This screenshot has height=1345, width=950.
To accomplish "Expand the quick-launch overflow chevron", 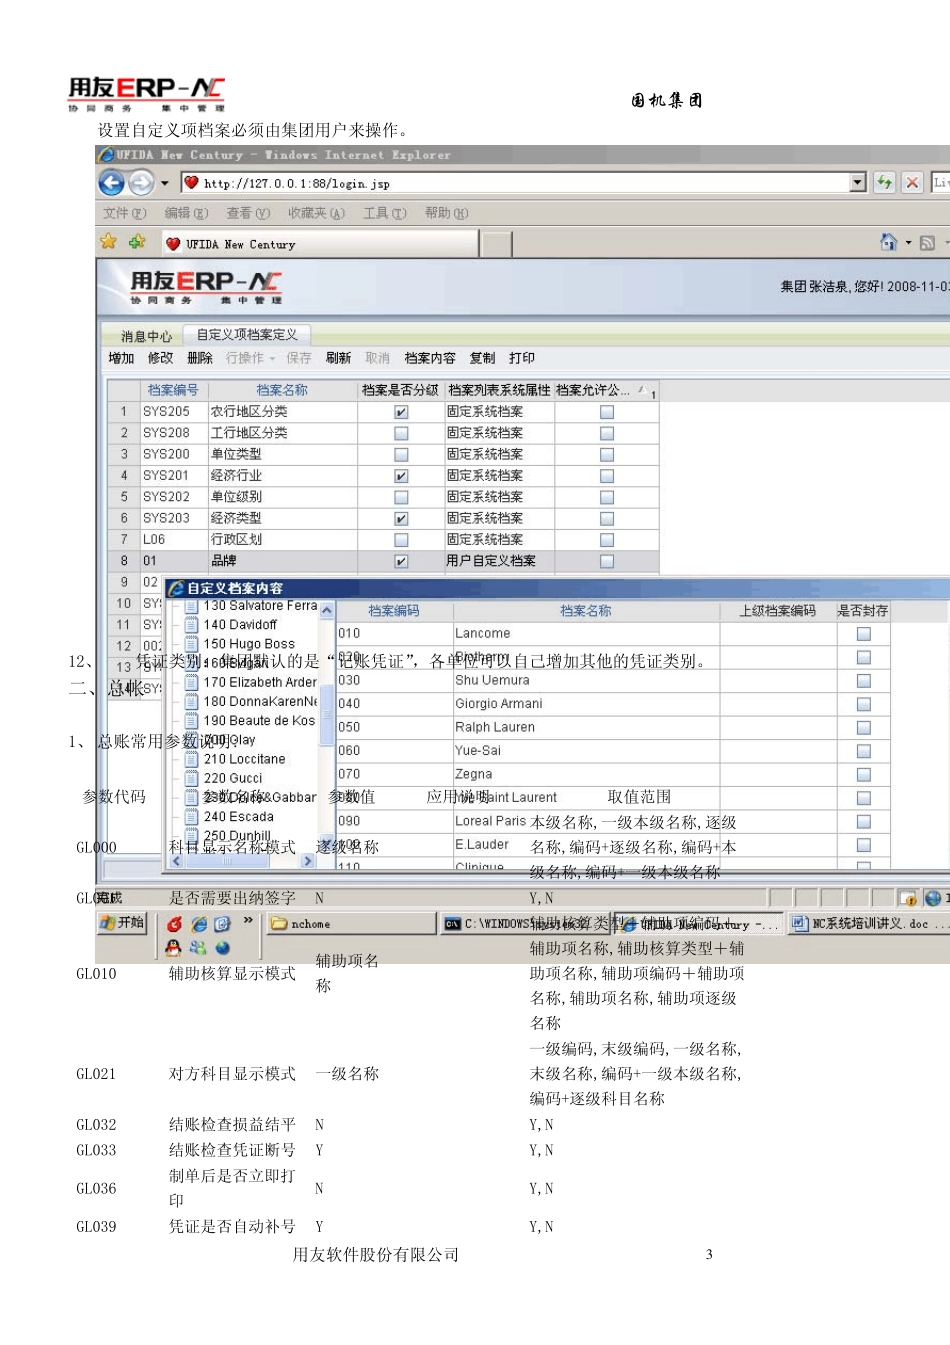I will coord(248,920).
